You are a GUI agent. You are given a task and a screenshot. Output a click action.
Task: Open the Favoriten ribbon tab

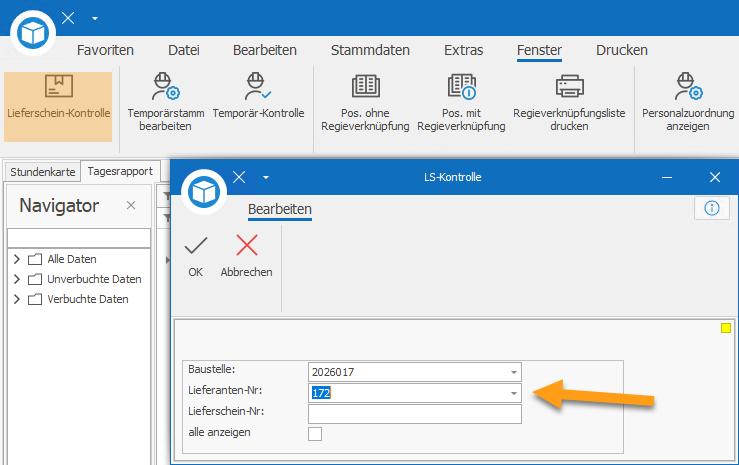pyautogui.click(x=105, y=50)
